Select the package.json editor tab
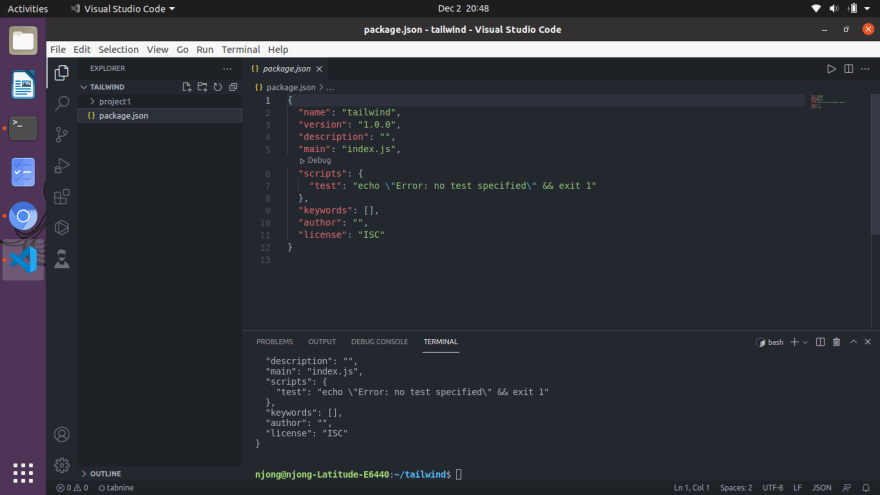 (x=287, y=68)
